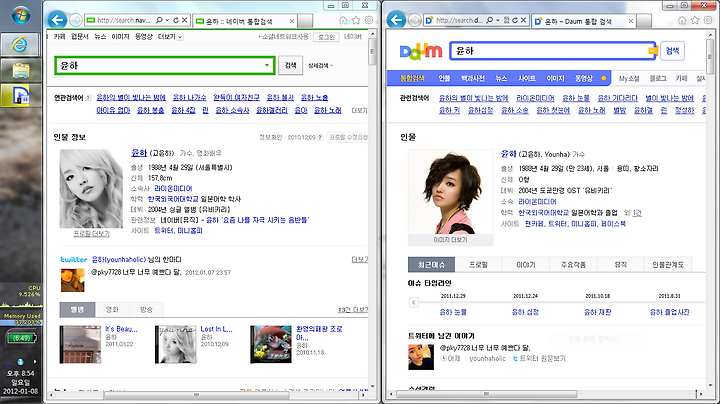Screen dimensions: 720x404
Task: Click the Internet Explorer taskbar icon
Action: click(x=21, y=45)
